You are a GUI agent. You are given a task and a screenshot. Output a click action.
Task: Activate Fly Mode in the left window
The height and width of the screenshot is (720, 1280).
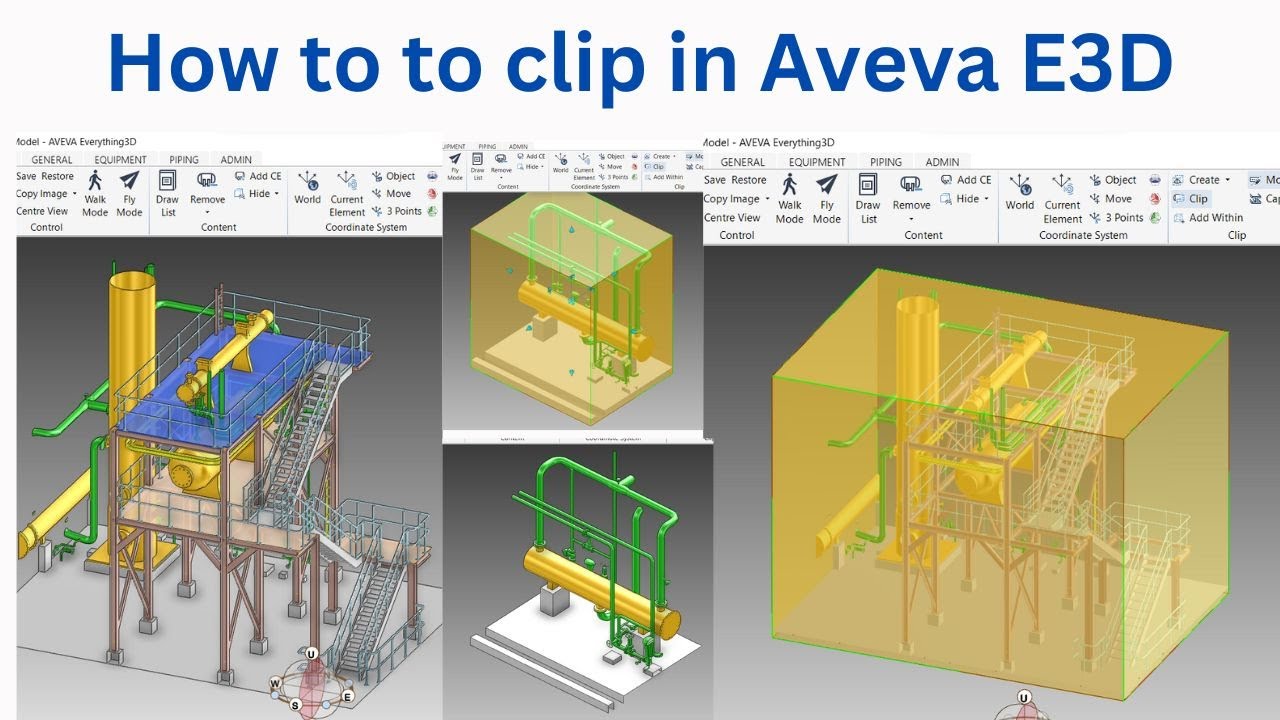[129, 193]
